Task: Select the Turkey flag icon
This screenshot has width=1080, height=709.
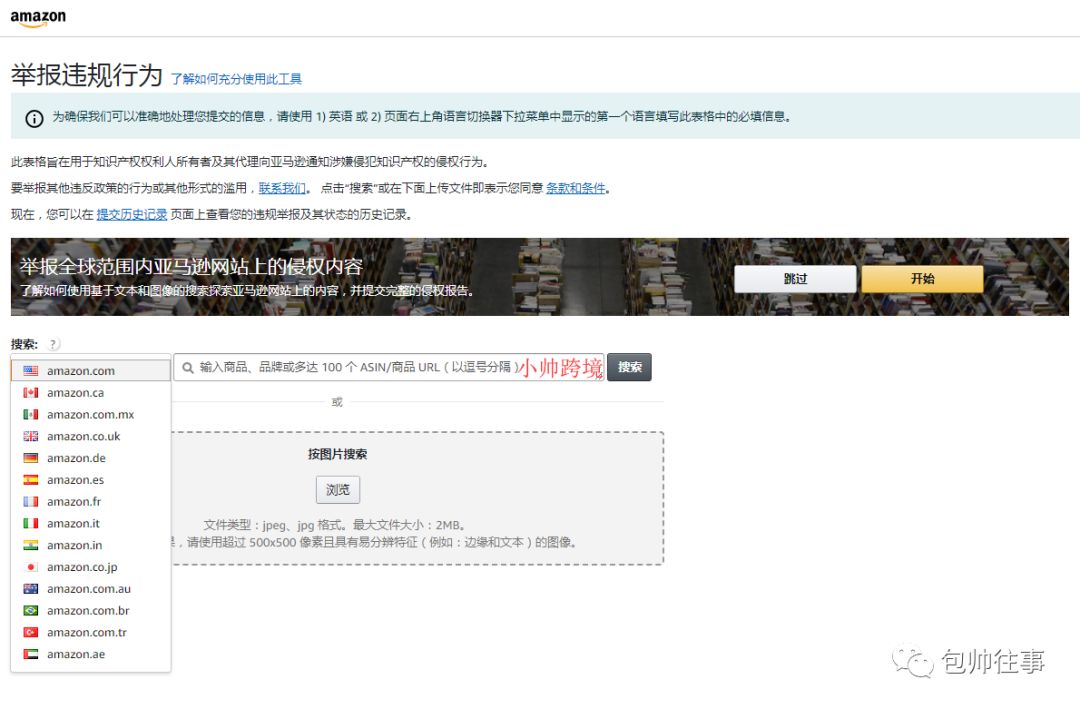Action: pos(30,633)
